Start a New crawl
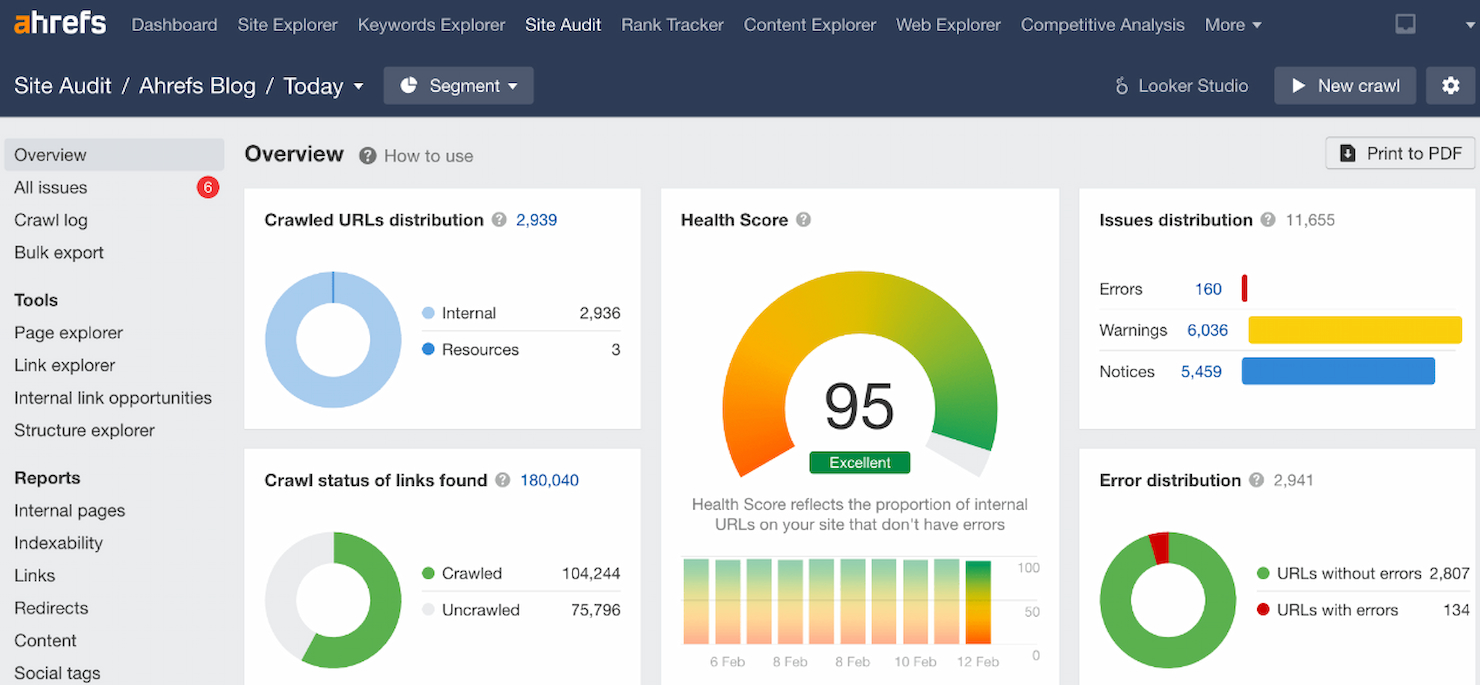1480x685 pixels. coord(1345,86)
